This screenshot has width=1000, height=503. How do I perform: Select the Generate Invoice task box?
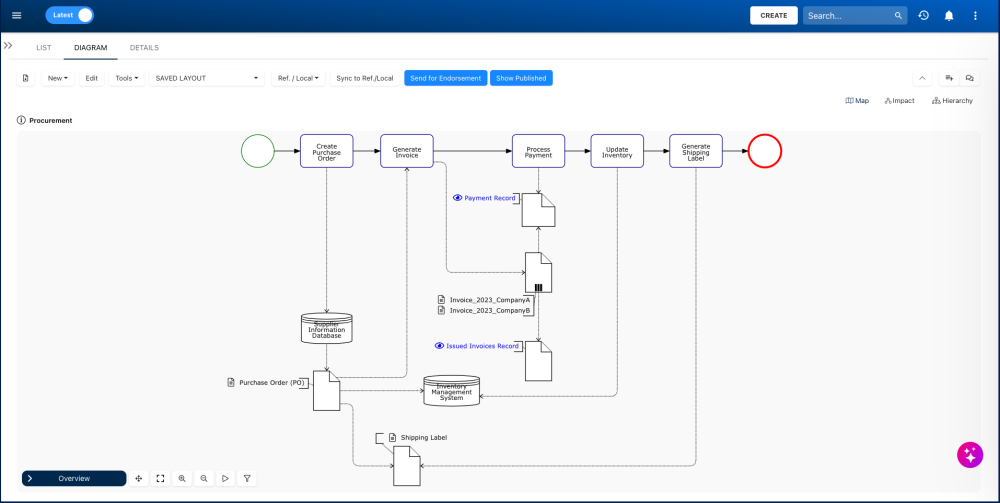tap(407, 151)
